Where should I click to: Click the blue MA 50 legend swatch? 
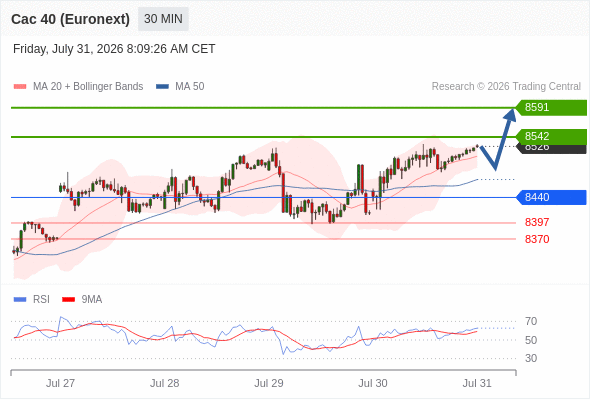point(162,87)
